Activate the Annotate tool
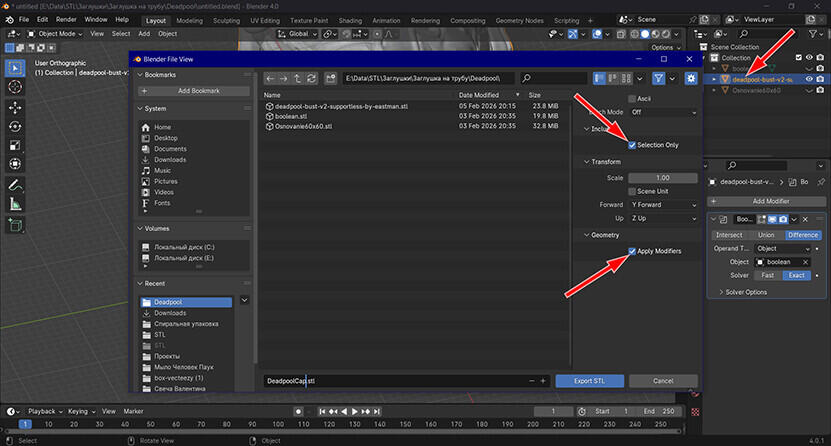This screenshot has height=446, width=831. point(16,185)
